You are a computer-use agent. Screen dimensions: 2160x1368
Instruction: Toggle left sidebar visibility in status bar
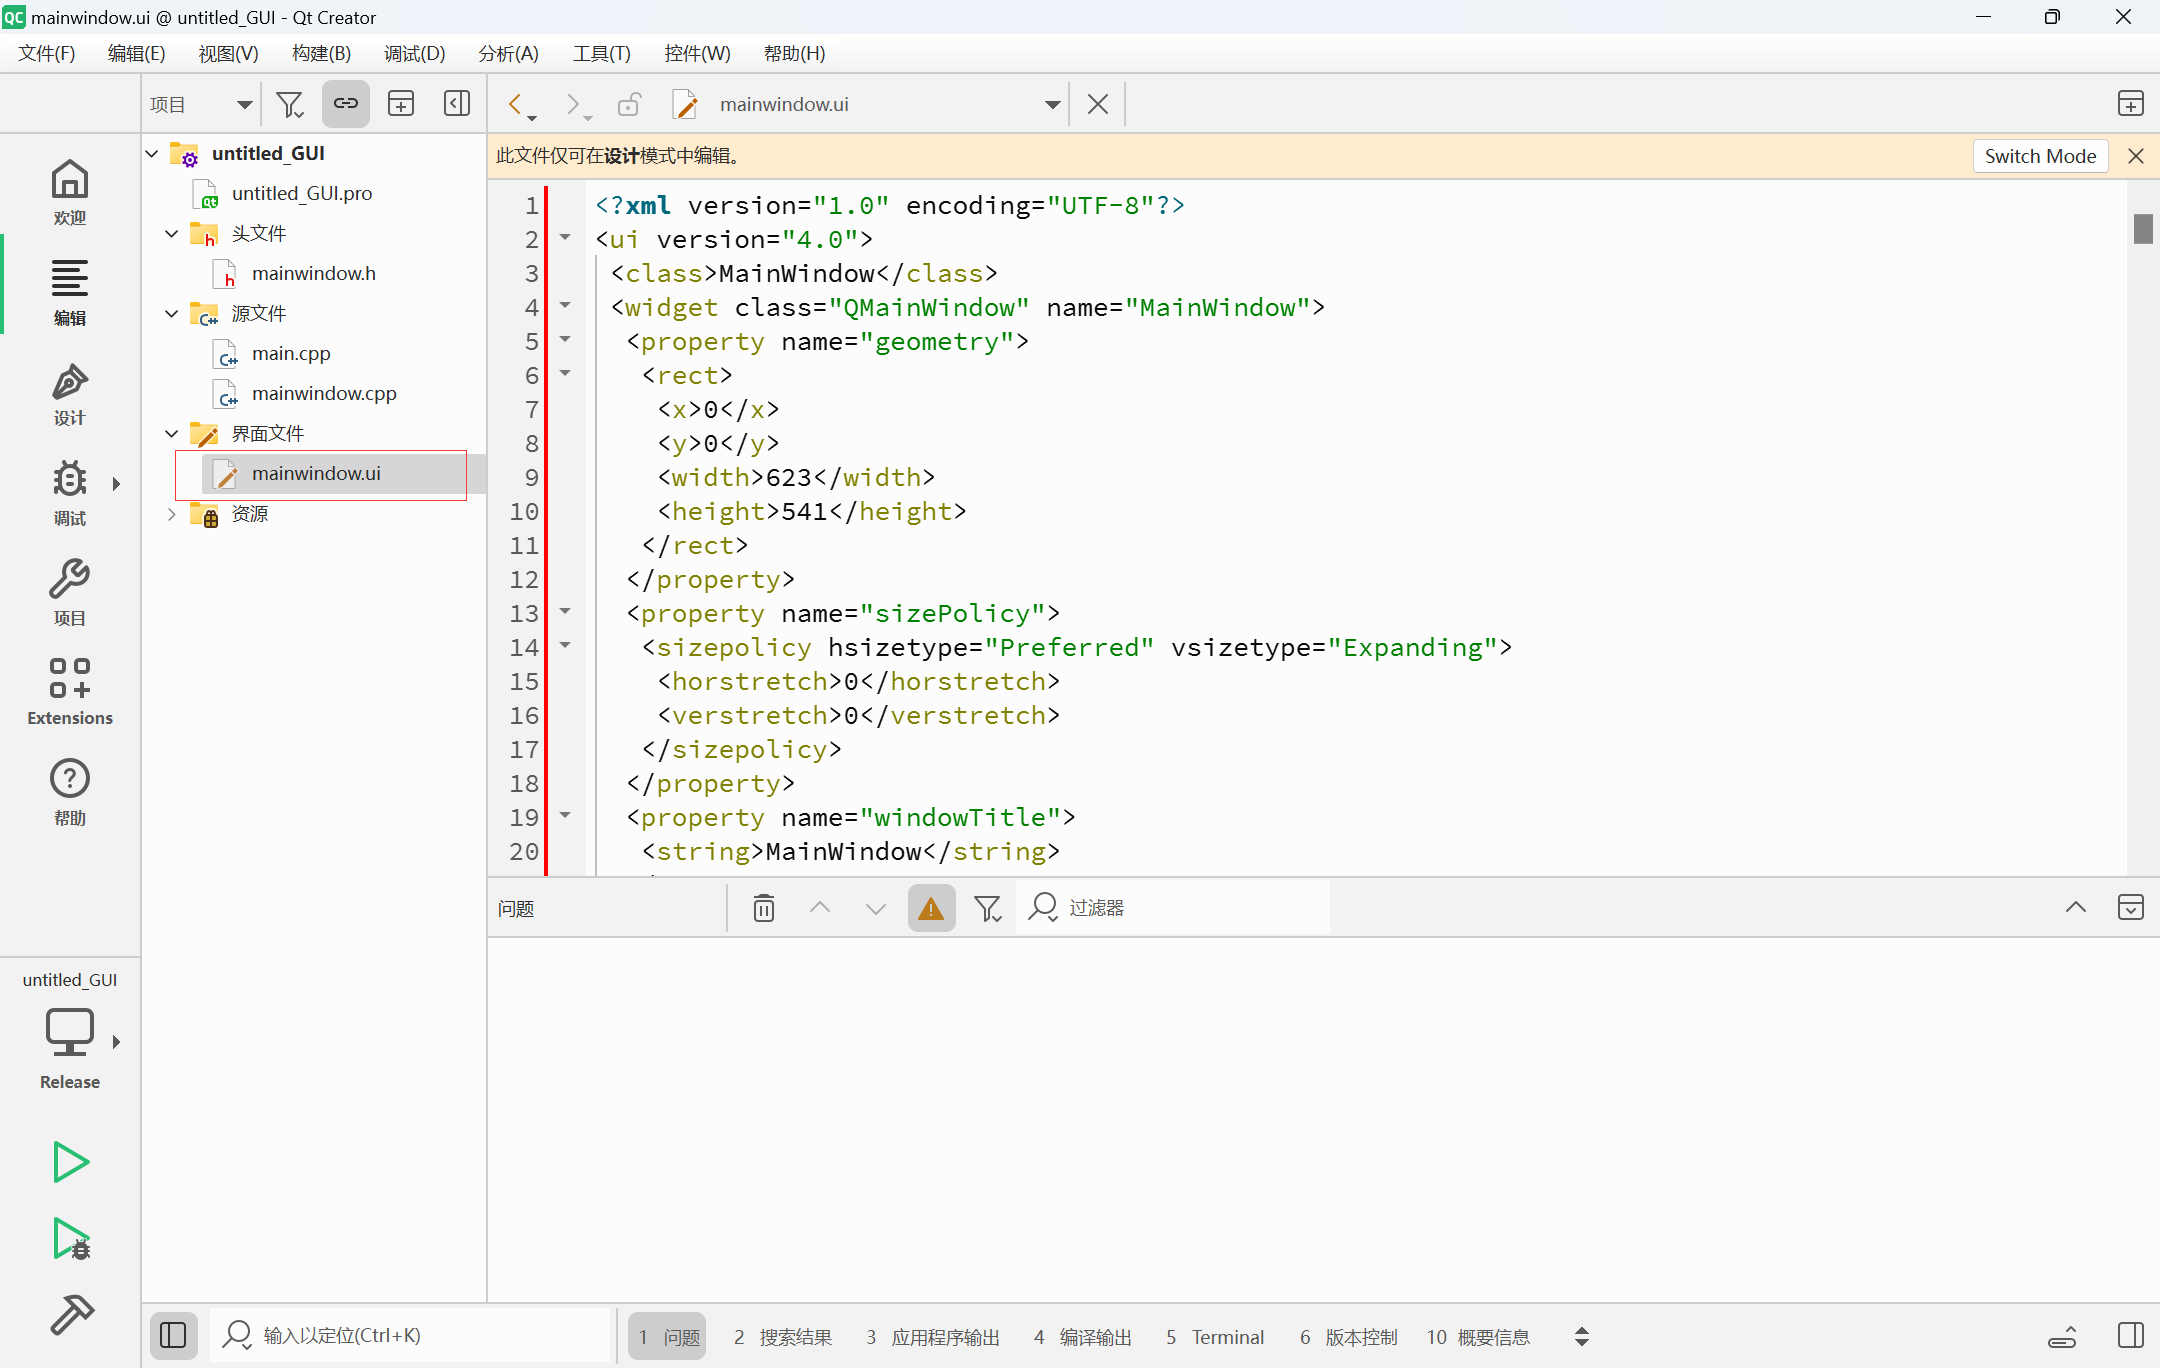[x=173, y=1336]
